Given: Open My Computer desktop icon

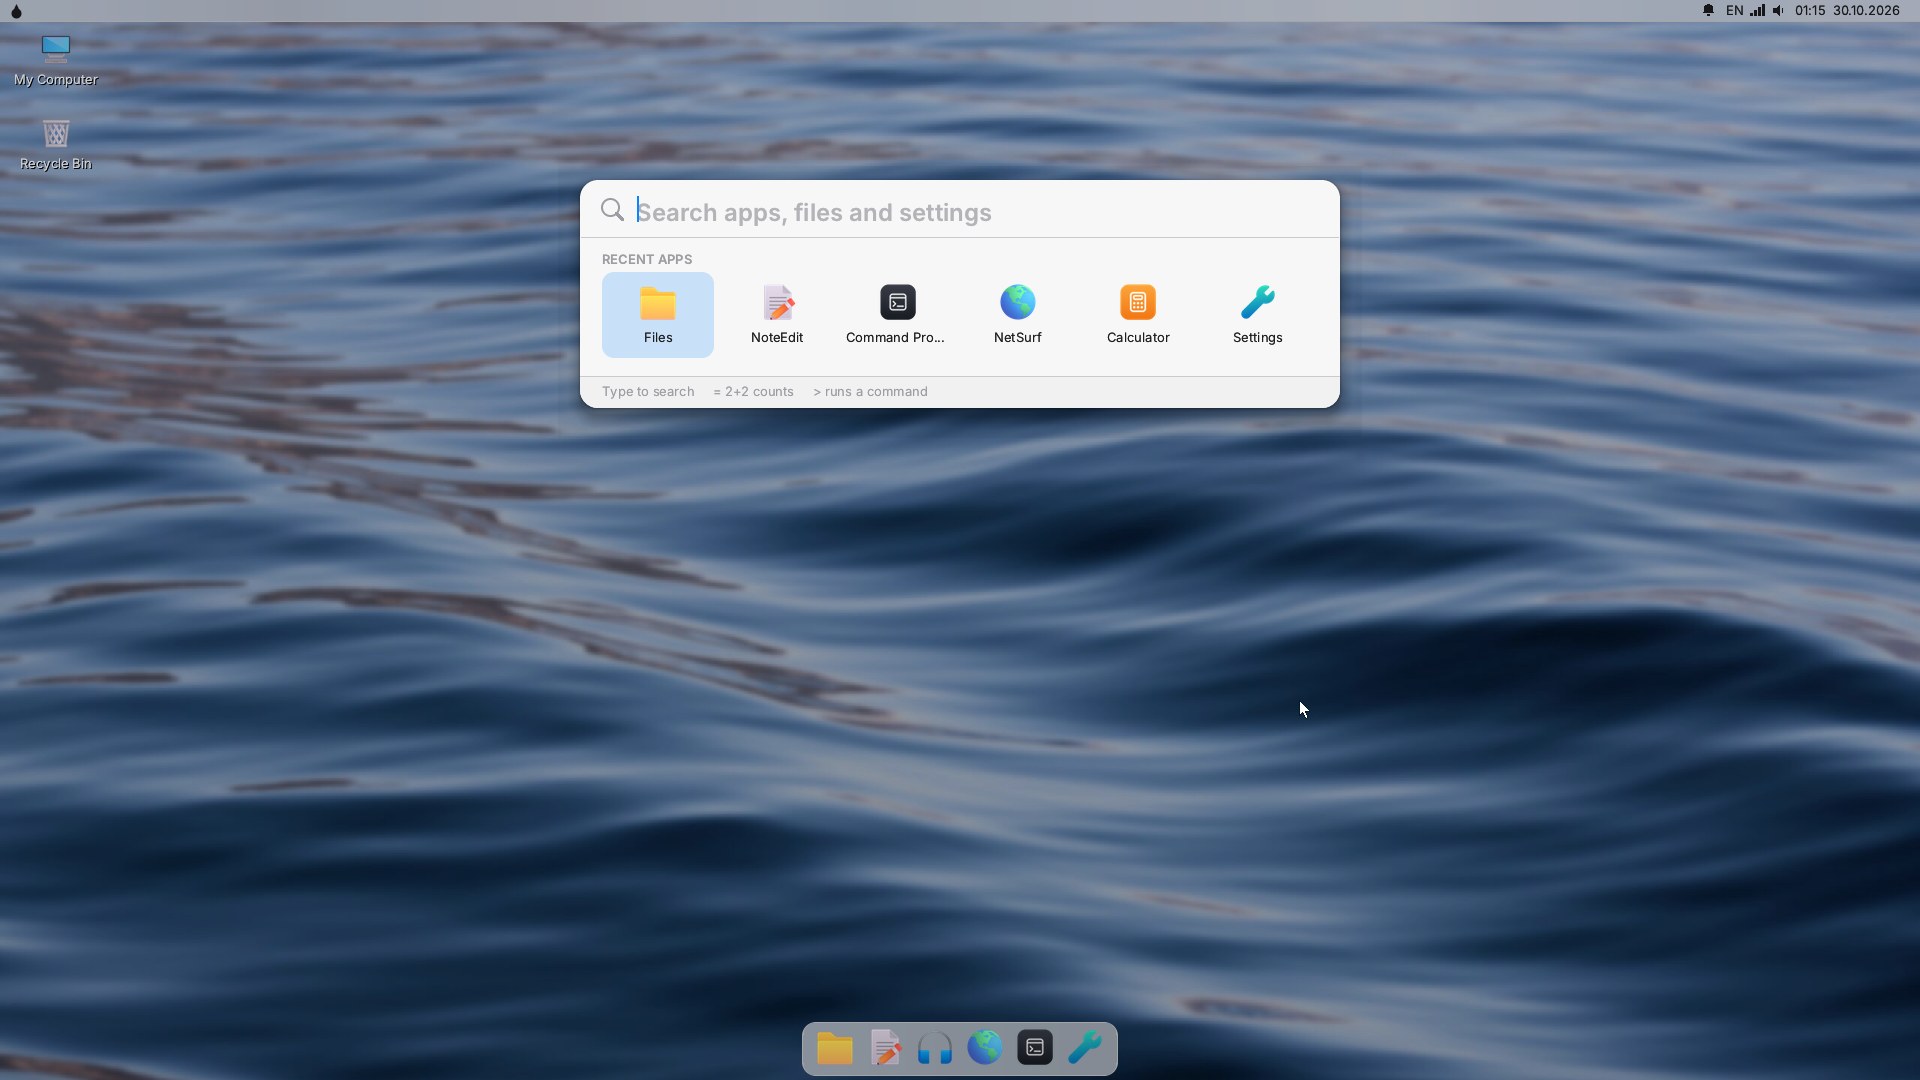Looking at the screenshot, I should tap(56, 61).
